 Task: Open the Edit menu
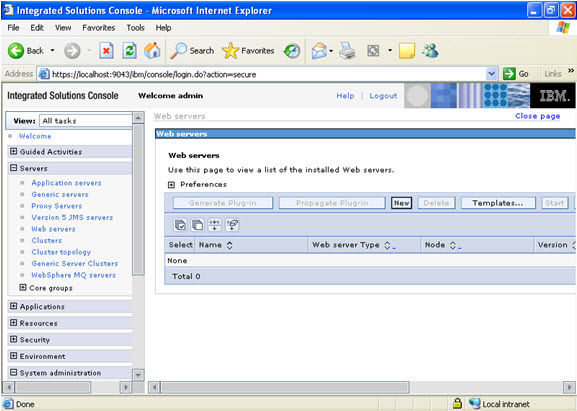click(37, 28)
